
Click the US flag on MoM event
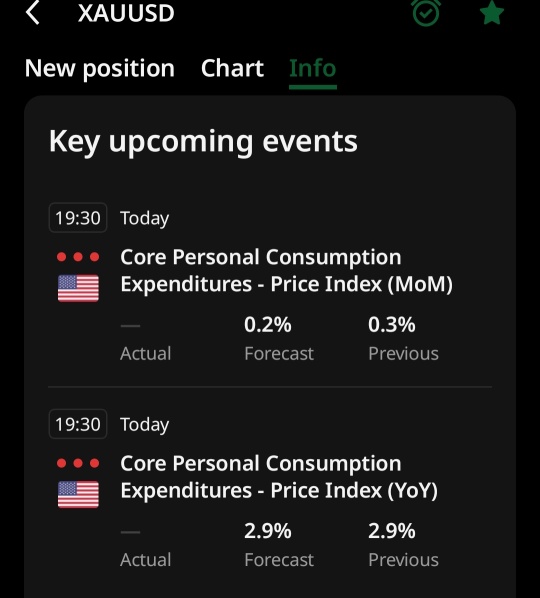[78, 288]
